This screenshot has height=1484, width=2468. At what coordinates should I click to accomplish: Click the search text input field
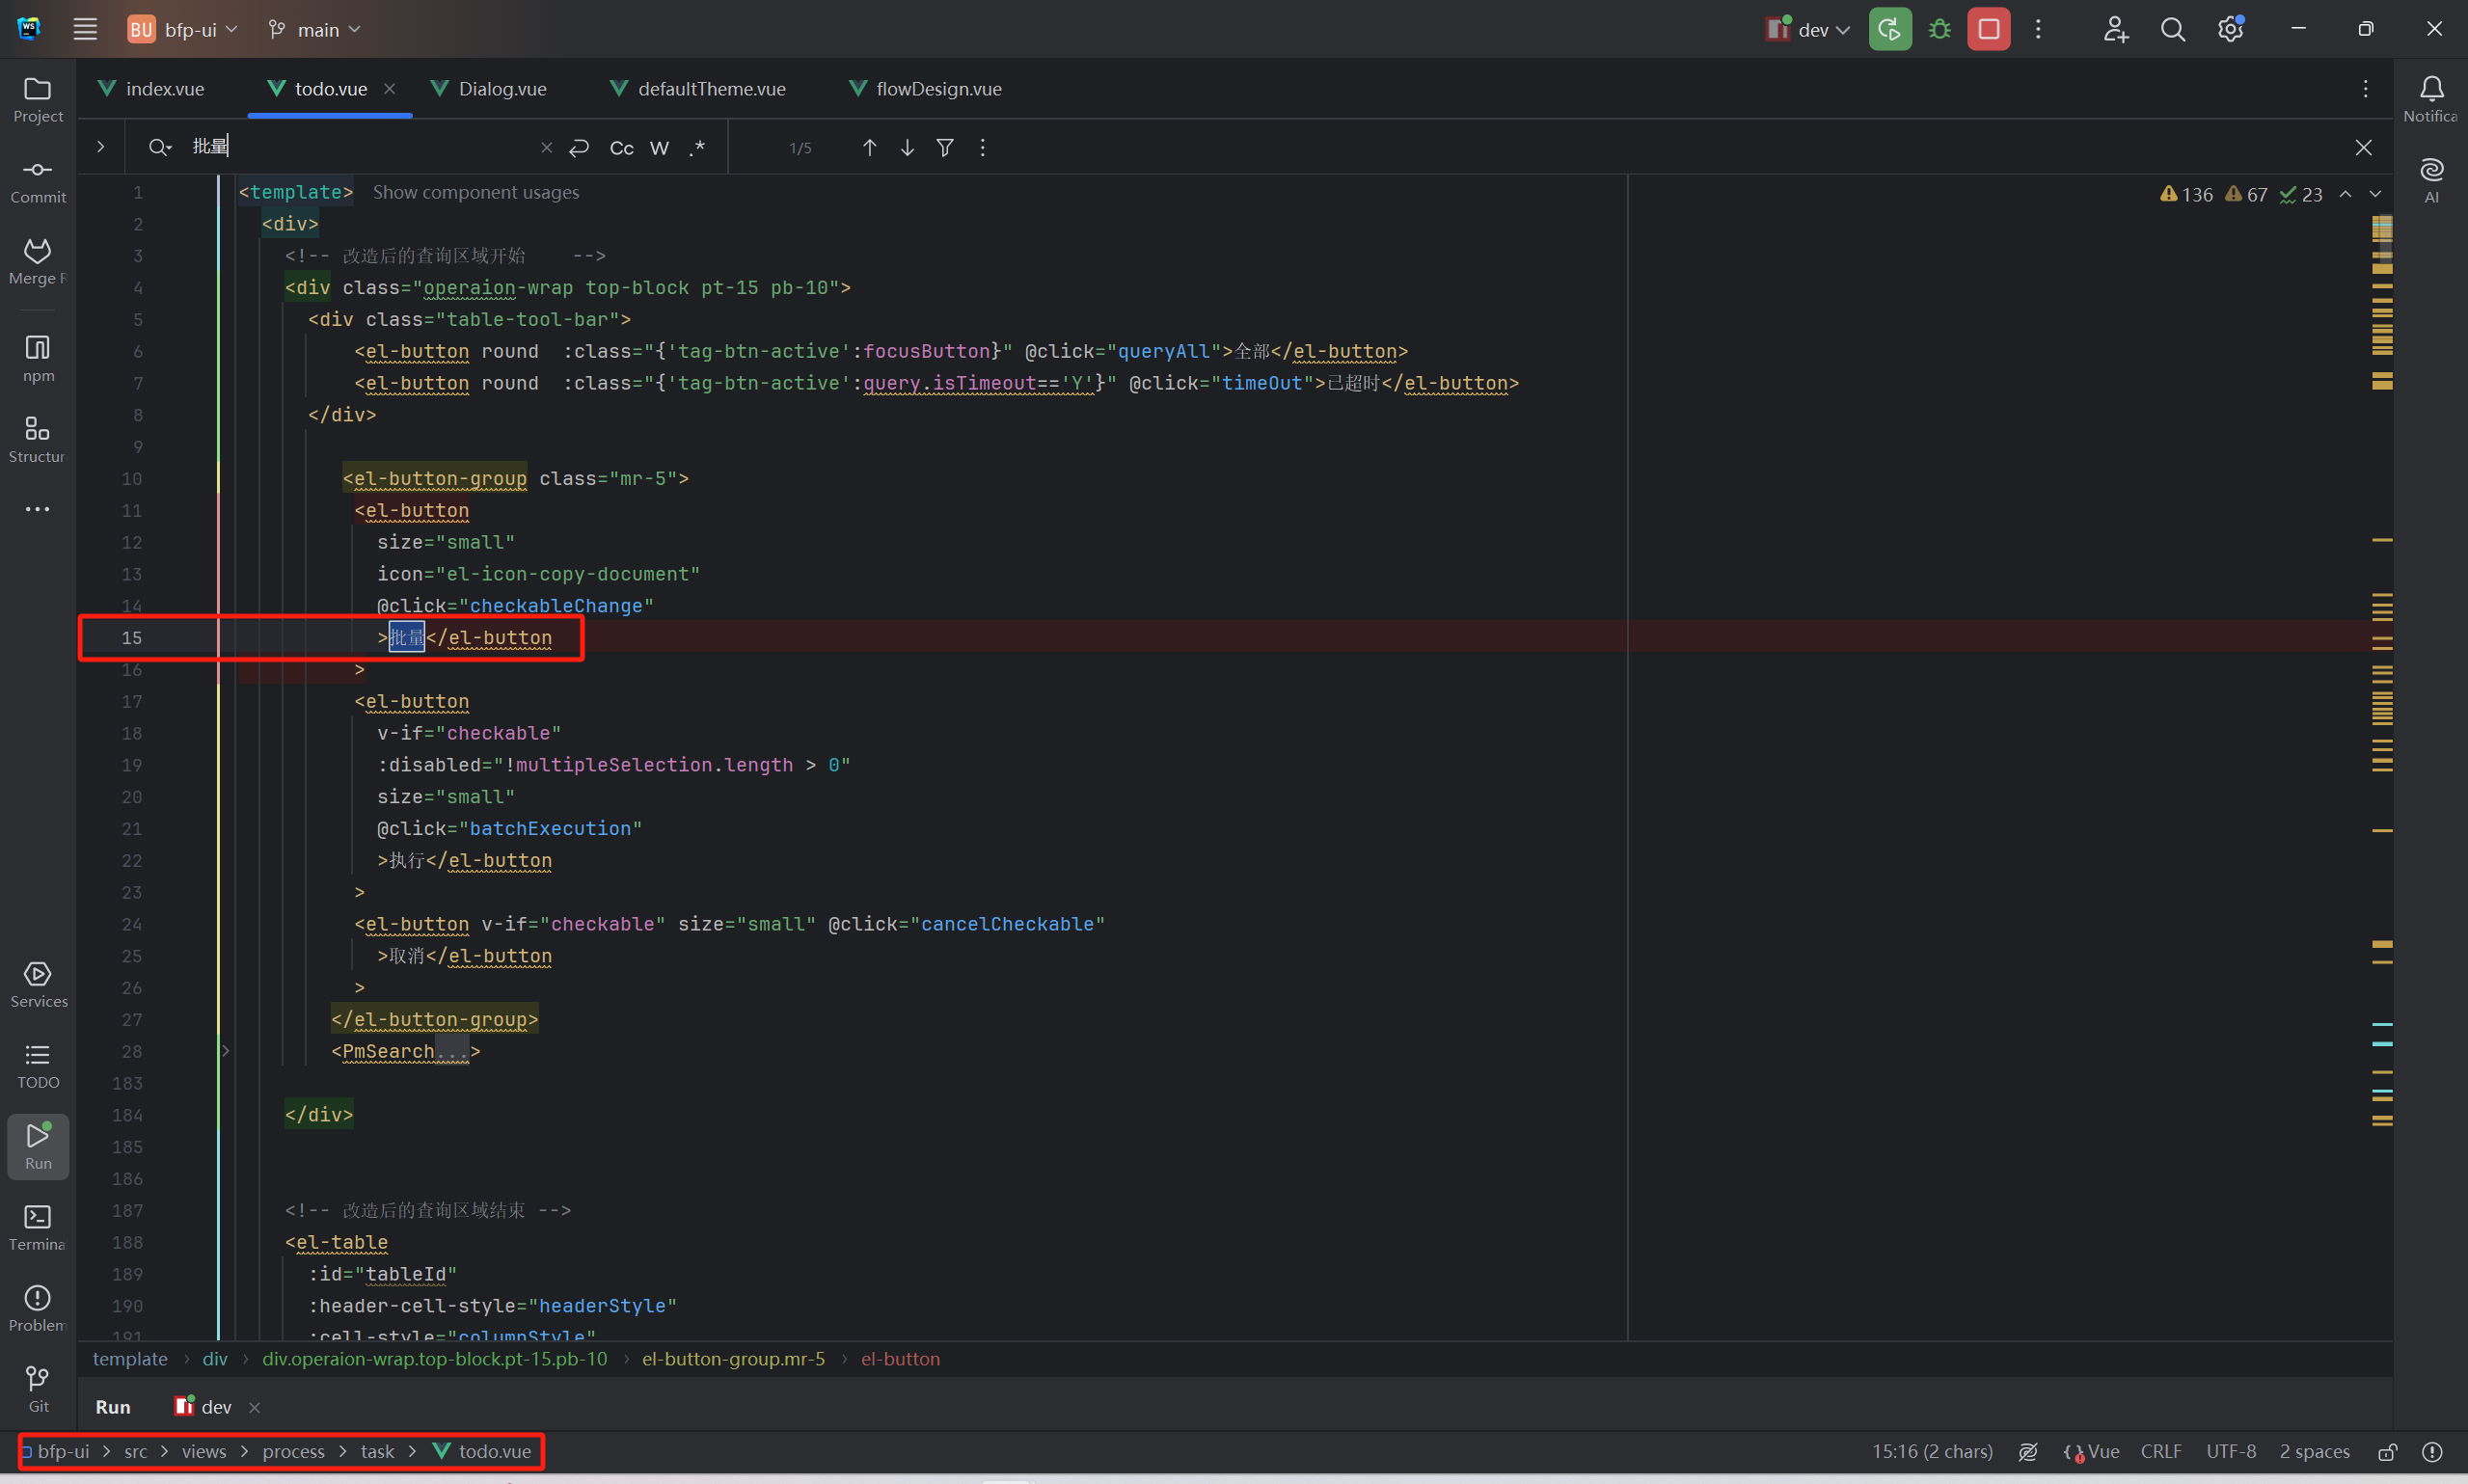point(360,147)
